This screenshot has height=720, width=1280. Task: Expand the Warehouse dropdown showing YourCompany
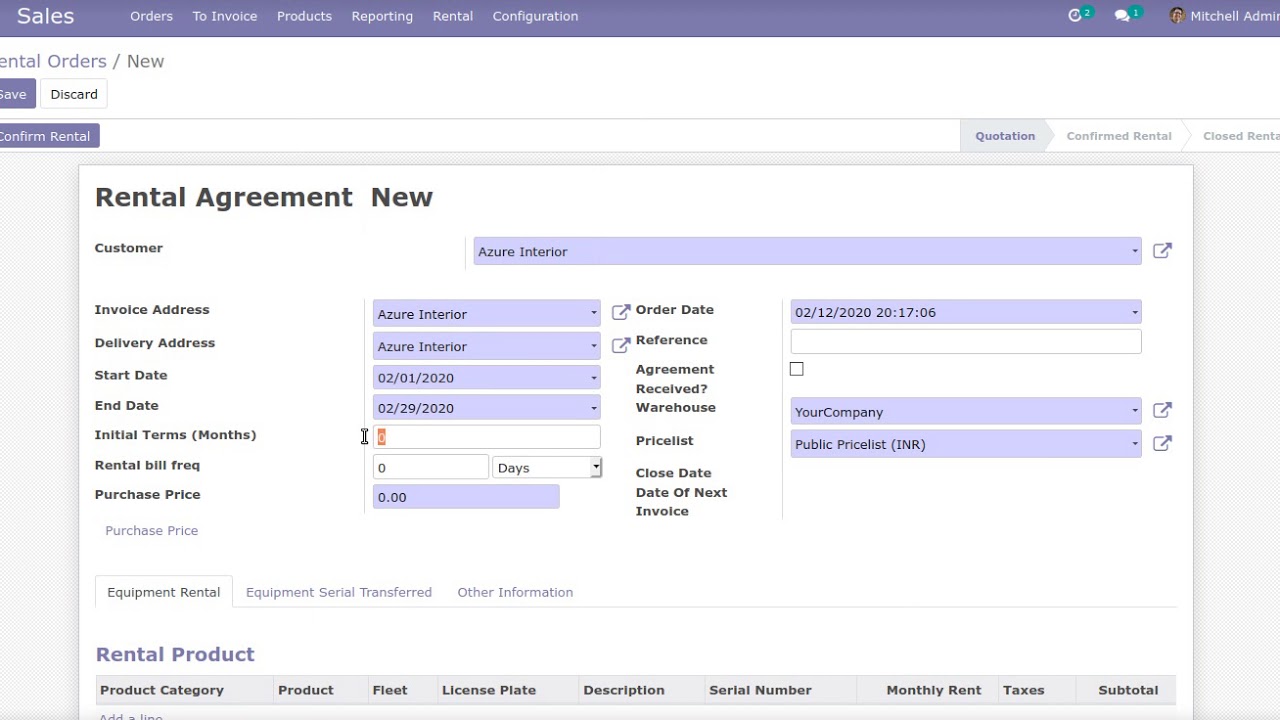click(x=1134, y=411)
